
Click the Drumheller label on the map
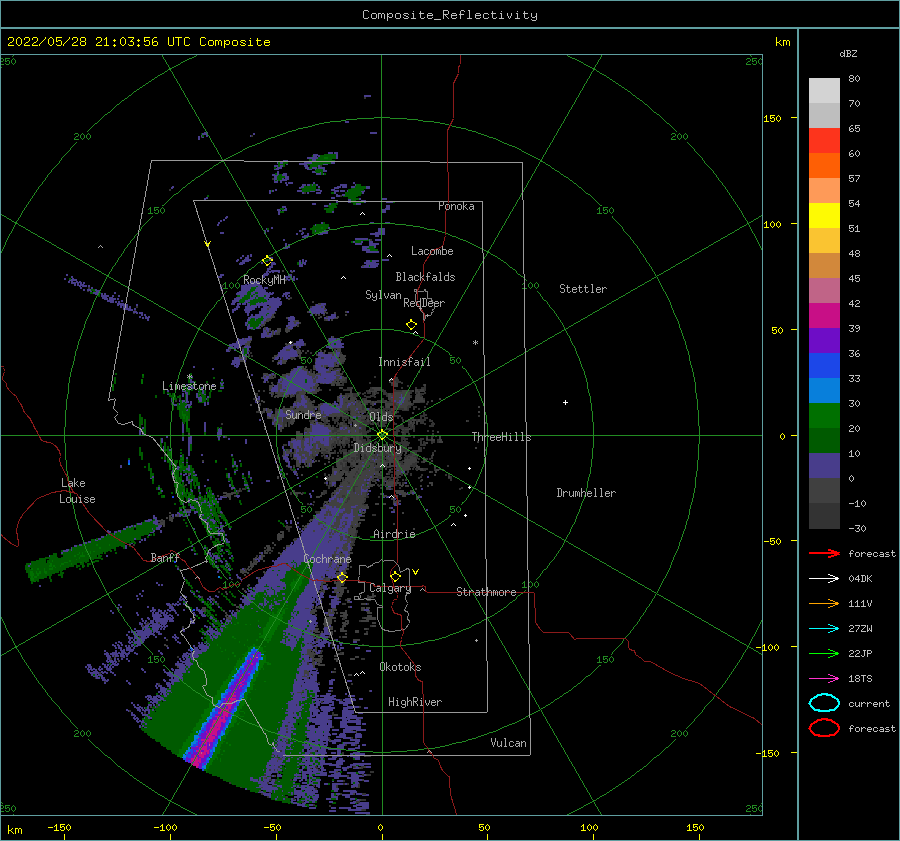click(x=586, y=493)
